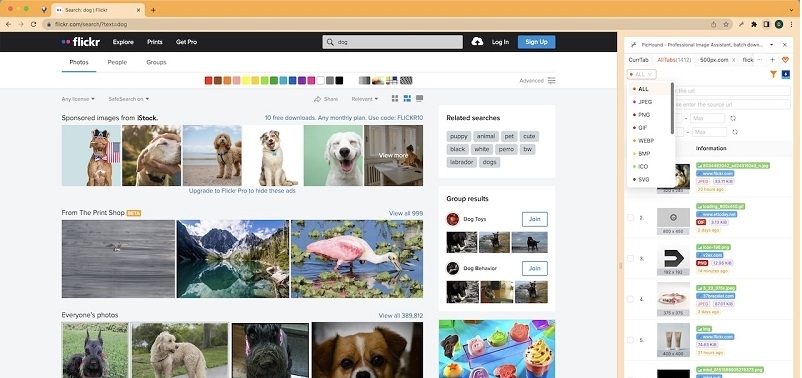Open the SafeSearch on dropdown
Screen dimensions: 802x378
[129, 99]
